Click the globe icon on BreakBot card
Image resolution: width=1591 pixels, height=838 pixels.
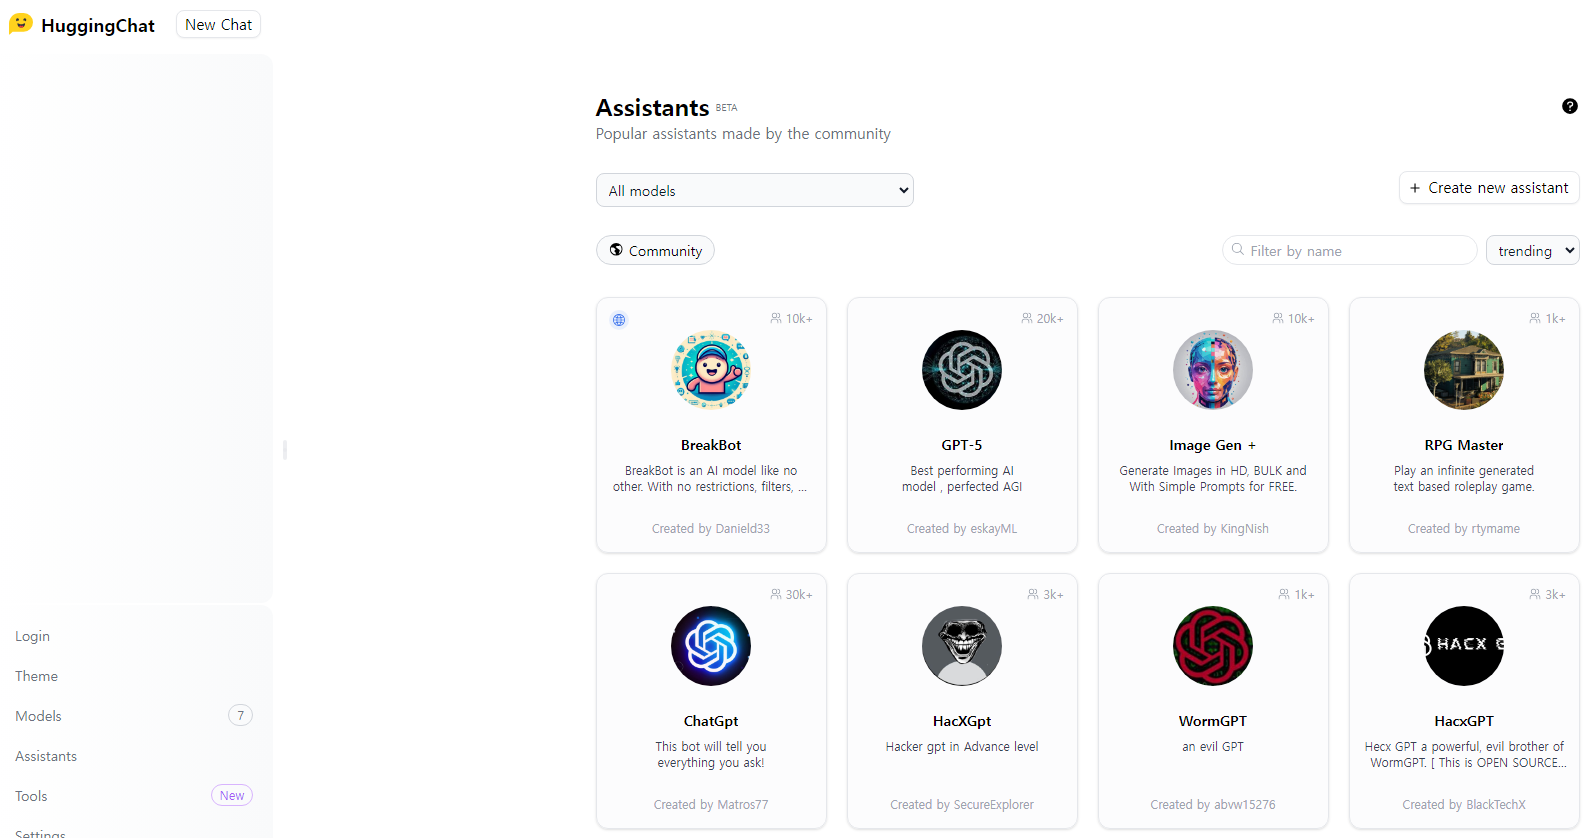(x=619, y=320)
